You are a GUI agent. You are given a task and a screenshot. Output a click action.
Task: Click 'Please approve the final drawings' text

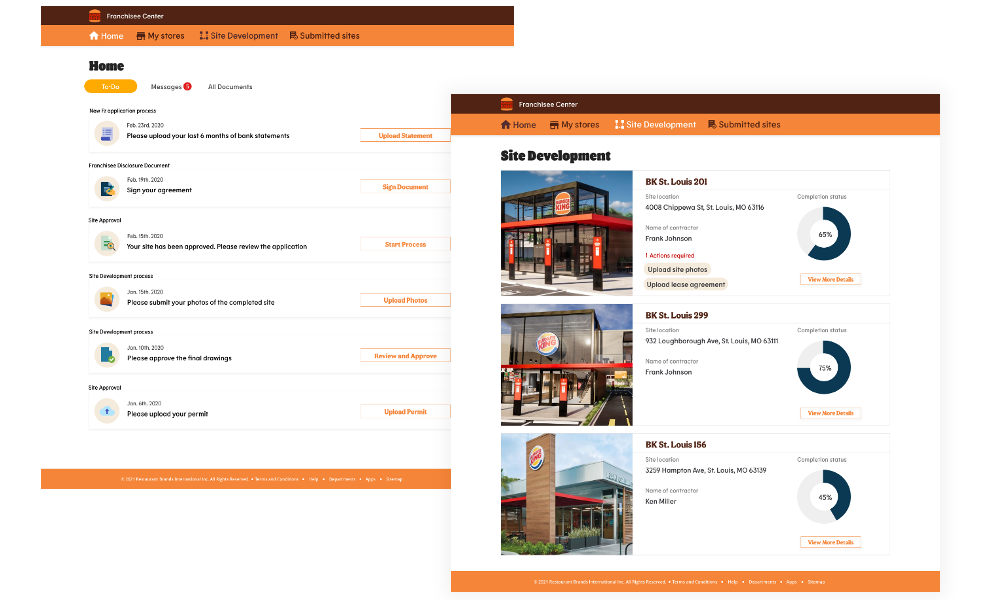point(179,358)
